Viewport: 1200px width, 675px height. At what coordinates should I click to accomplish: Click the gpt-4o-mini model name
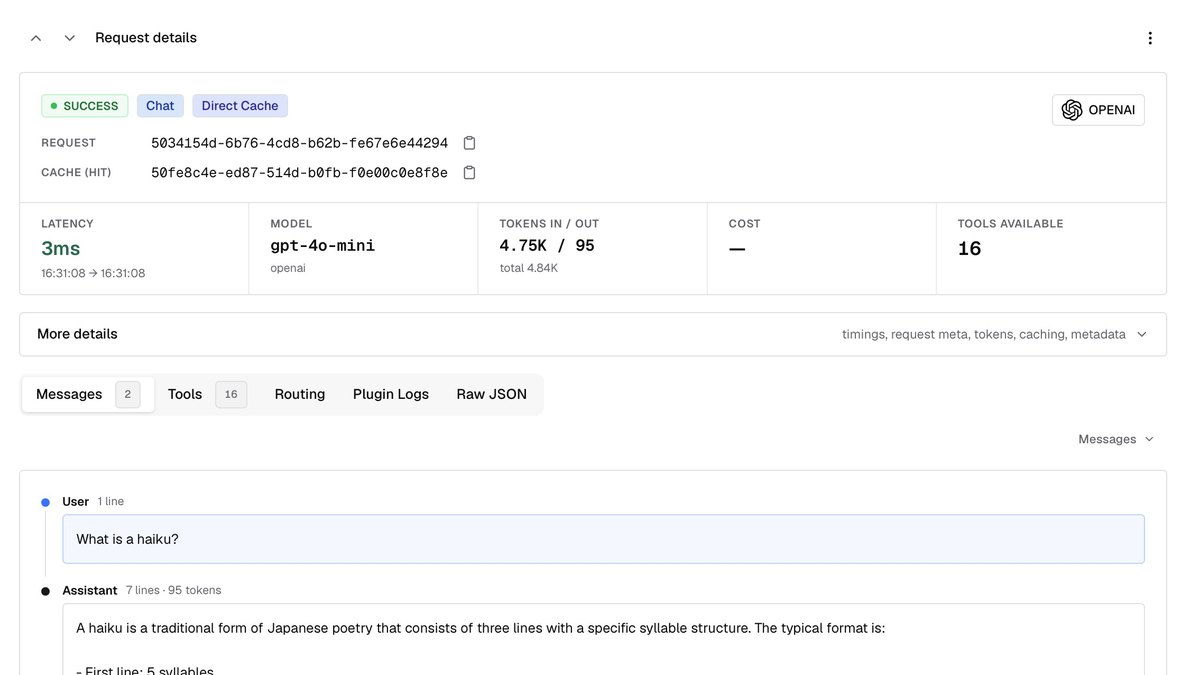(323, 246)
